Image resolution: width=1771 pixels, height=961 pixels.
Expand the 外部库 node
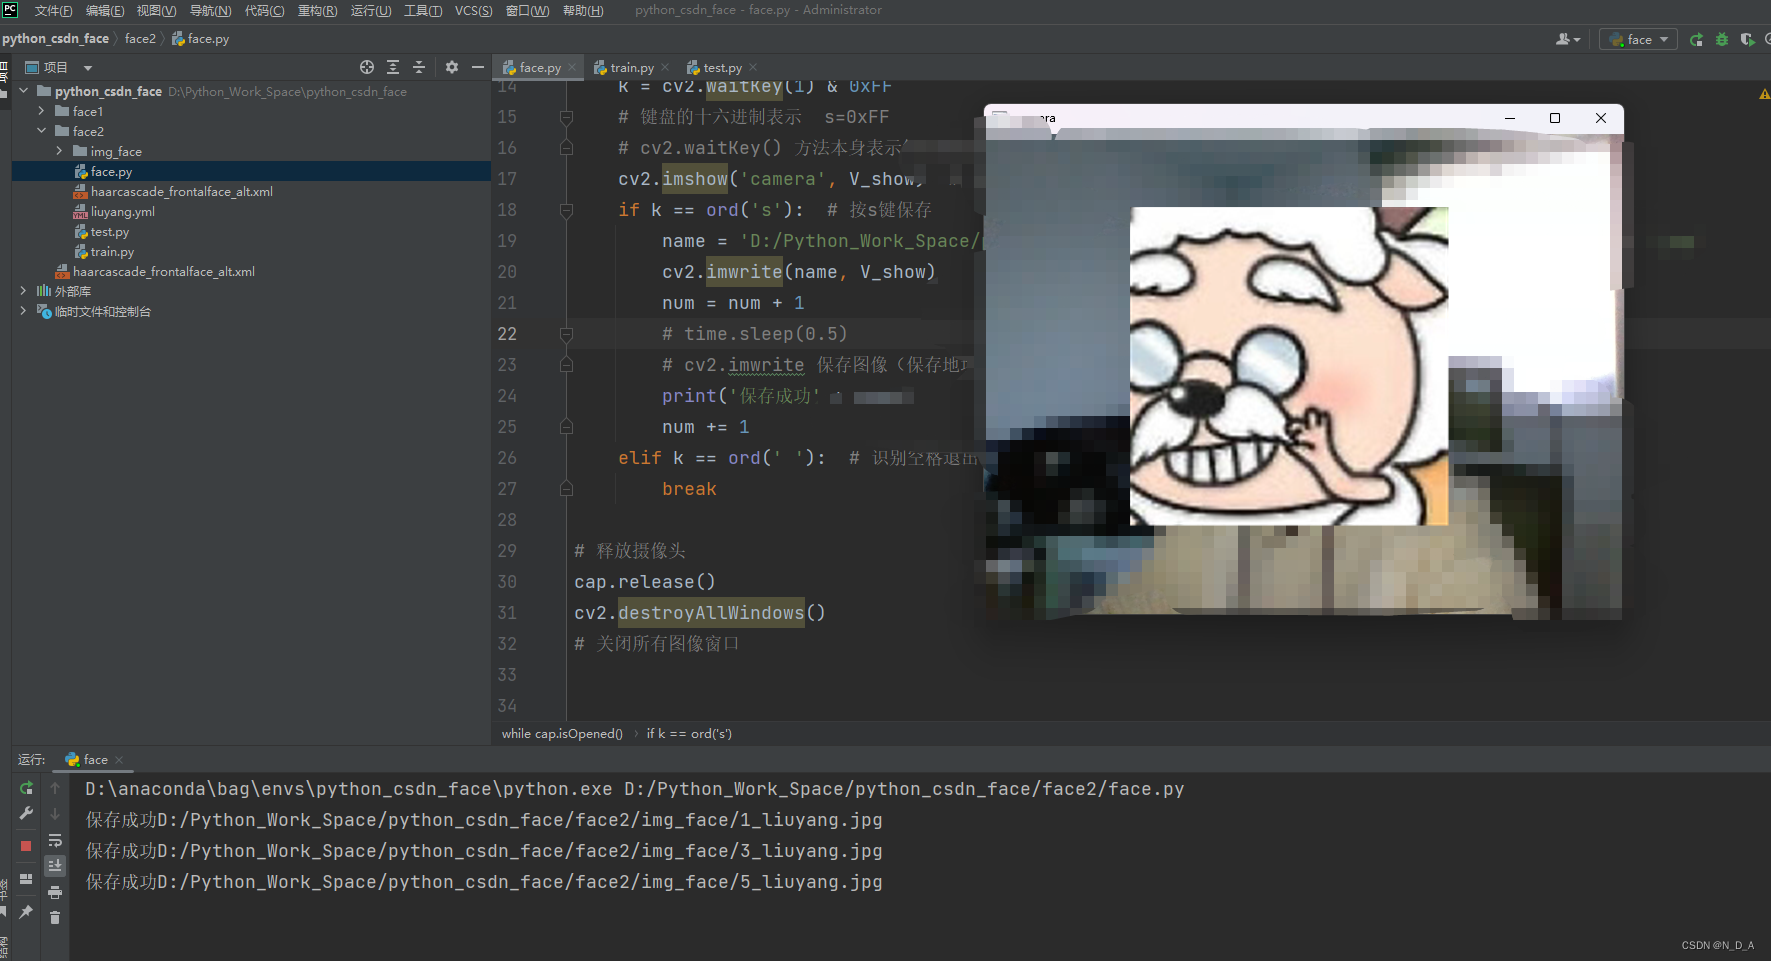[23, 291]
